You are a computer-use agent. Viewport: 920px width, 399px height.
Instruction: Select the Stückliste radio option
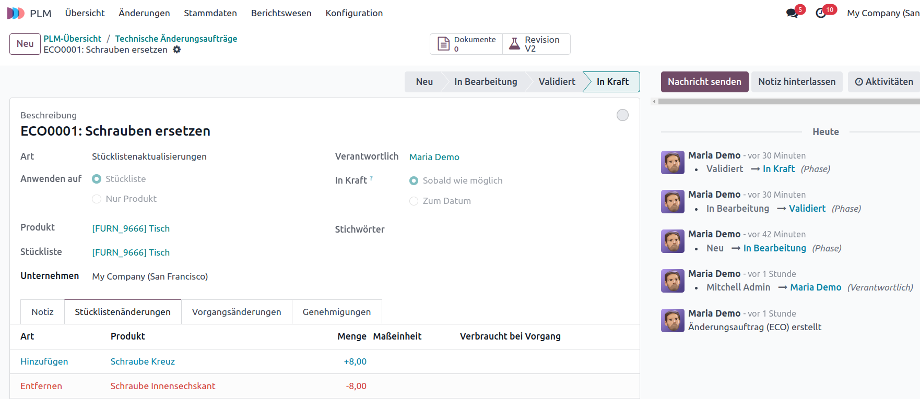coord(96,179)
